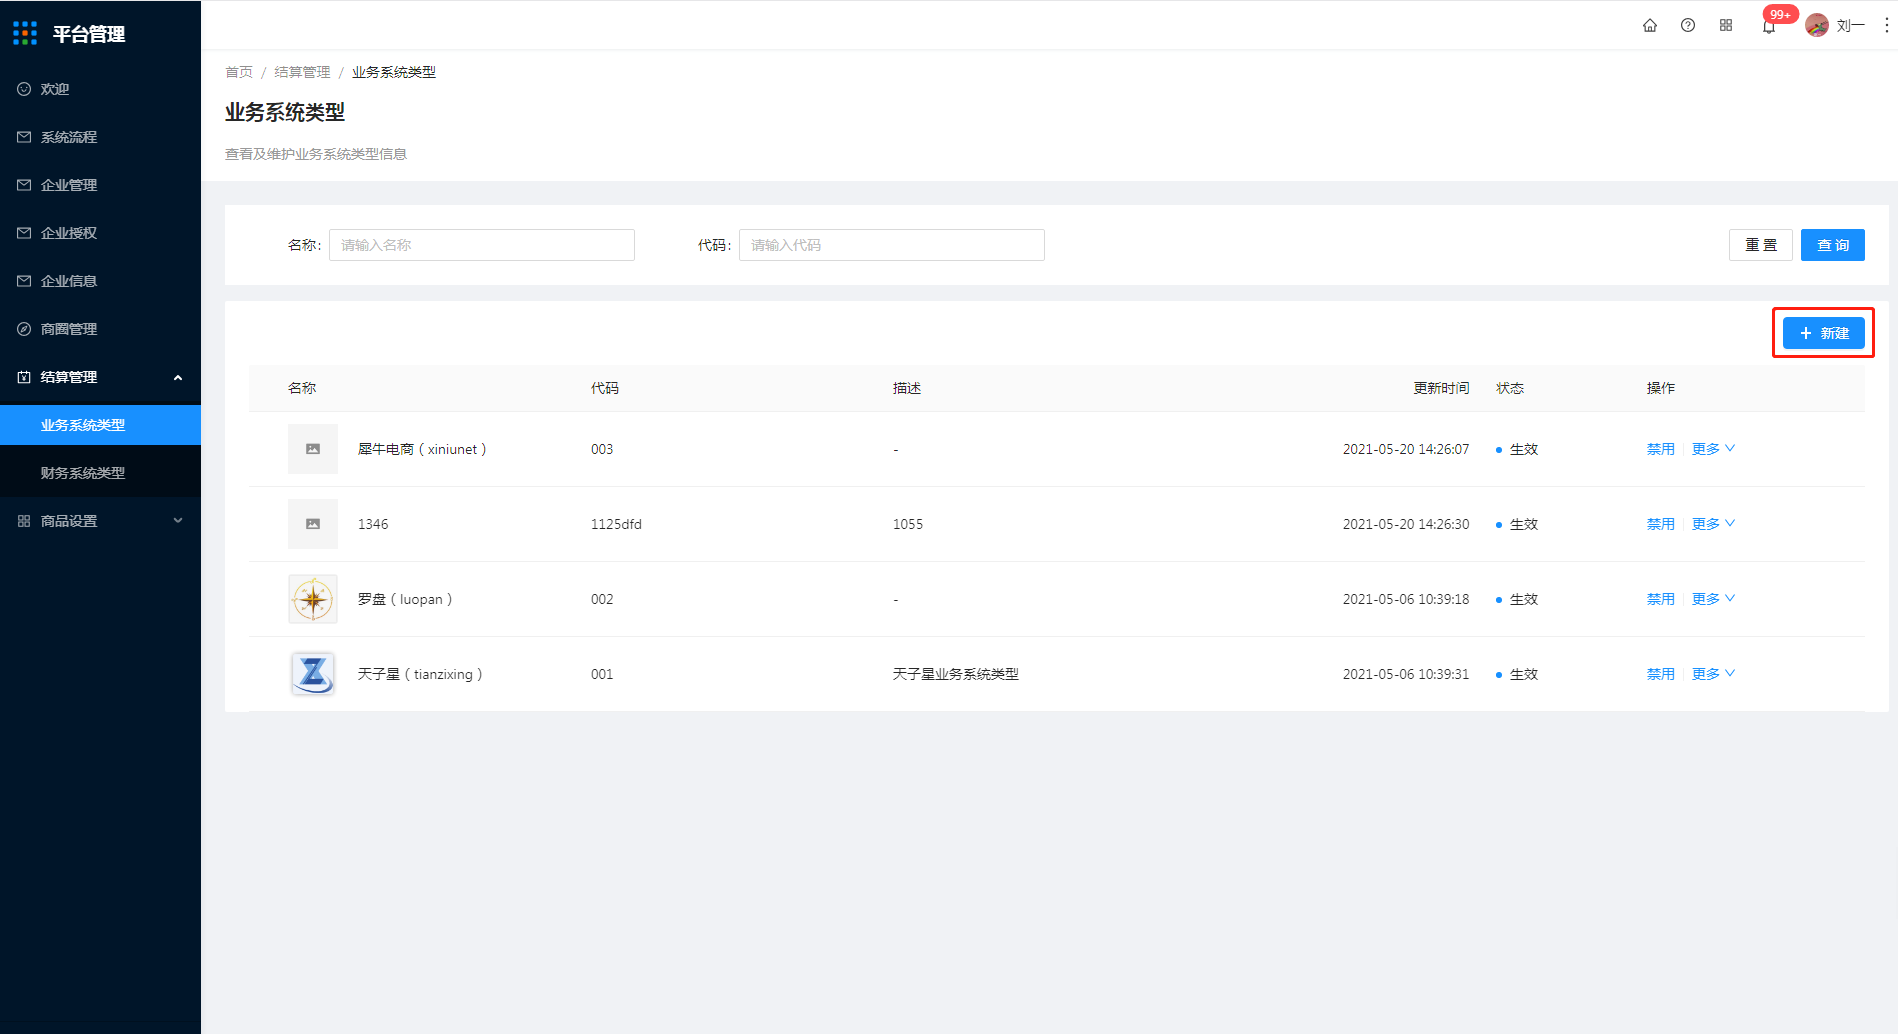Click the user avatar picture
Image resolution: width=1898 pixels, height=1034 pixels.
1817,26
